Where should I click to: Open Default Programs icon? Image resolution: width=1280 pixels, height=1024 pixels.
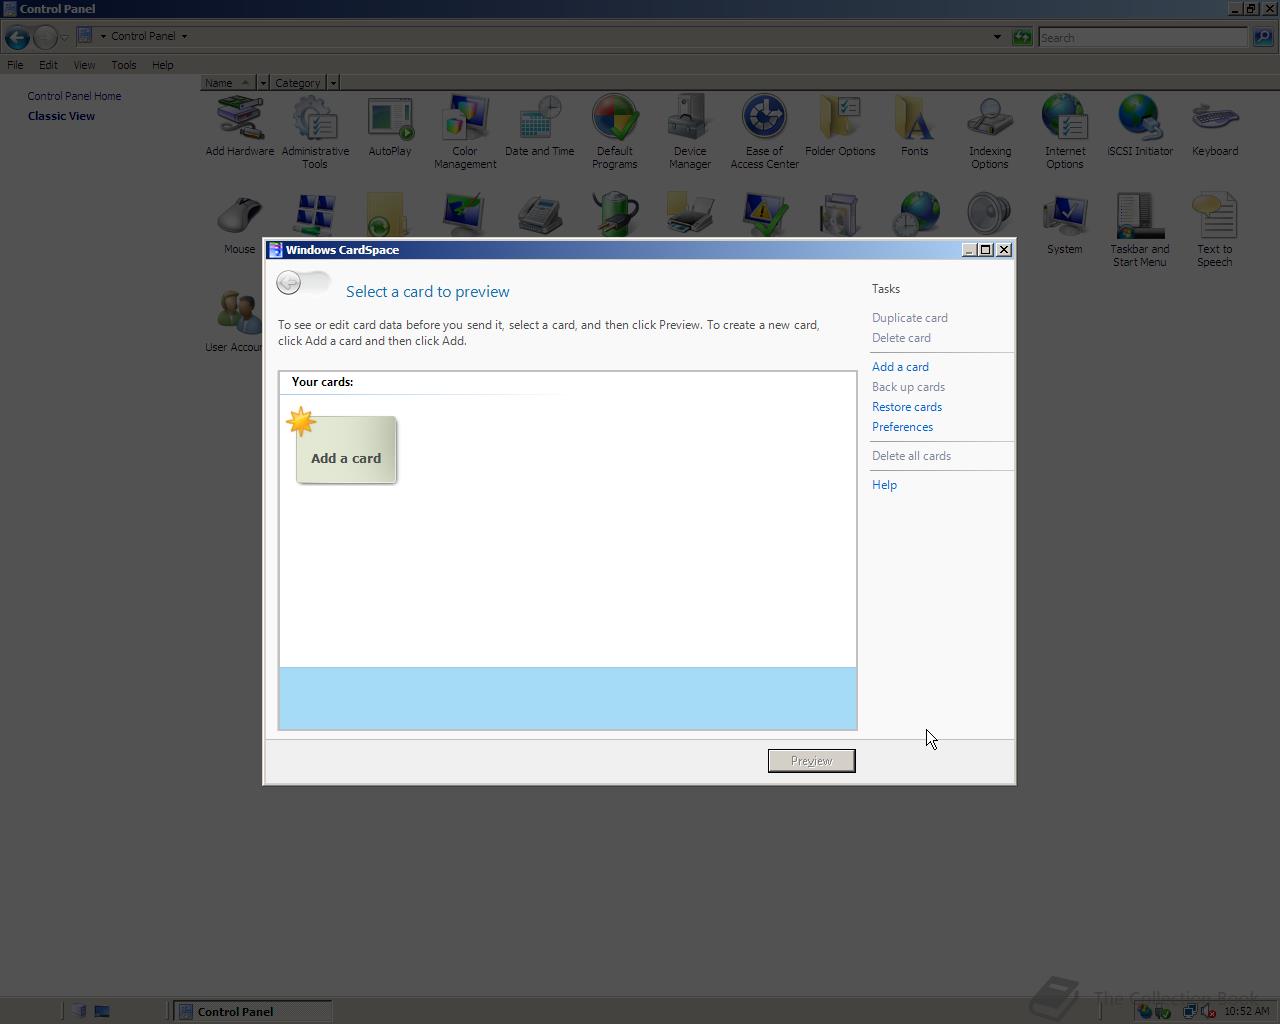tap(615, 132)
